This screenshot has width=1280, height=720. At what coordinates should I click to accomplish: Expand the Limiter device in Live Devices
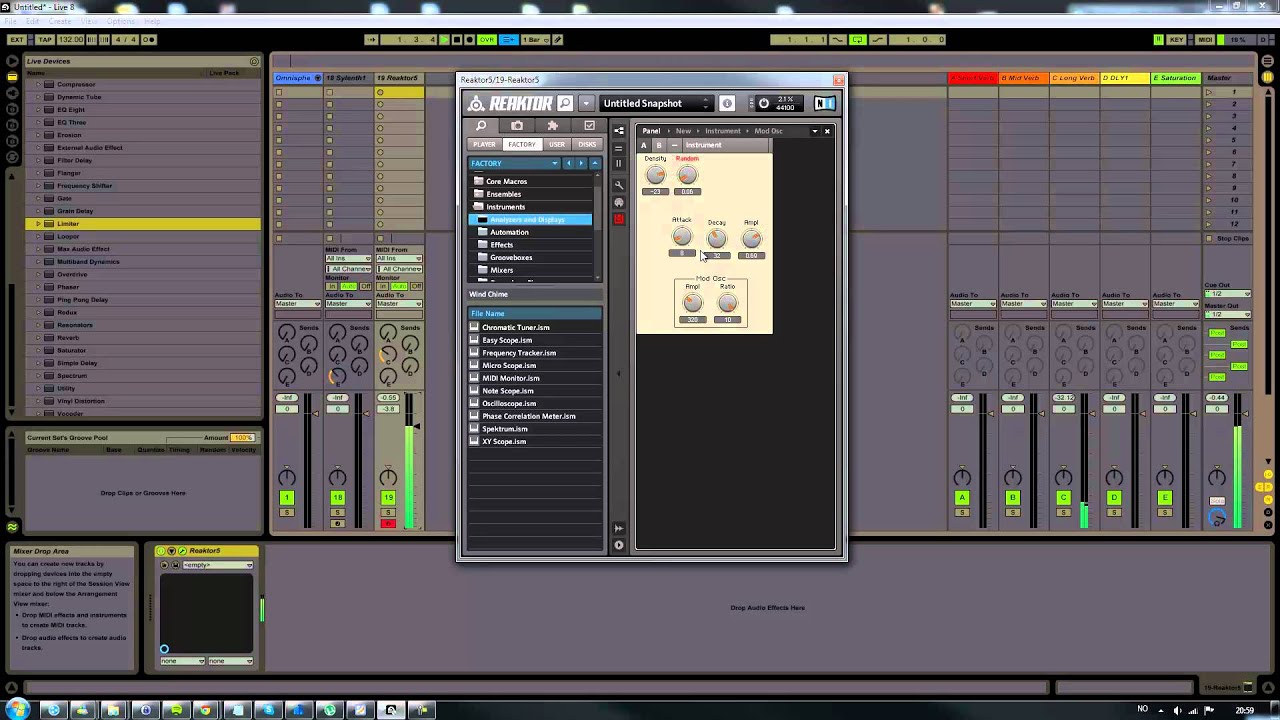click(x=39, y=224)
